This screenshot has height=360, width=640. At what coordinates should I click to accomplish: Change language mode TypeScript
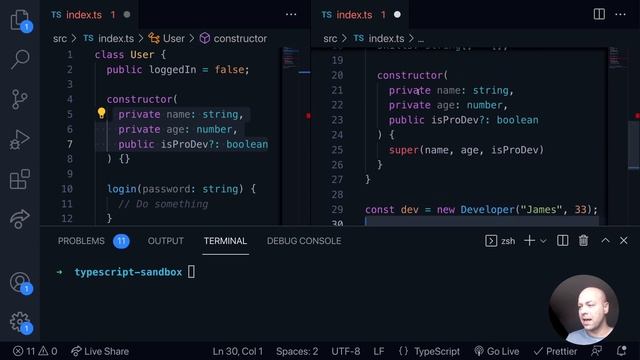(x=437, y=351)
